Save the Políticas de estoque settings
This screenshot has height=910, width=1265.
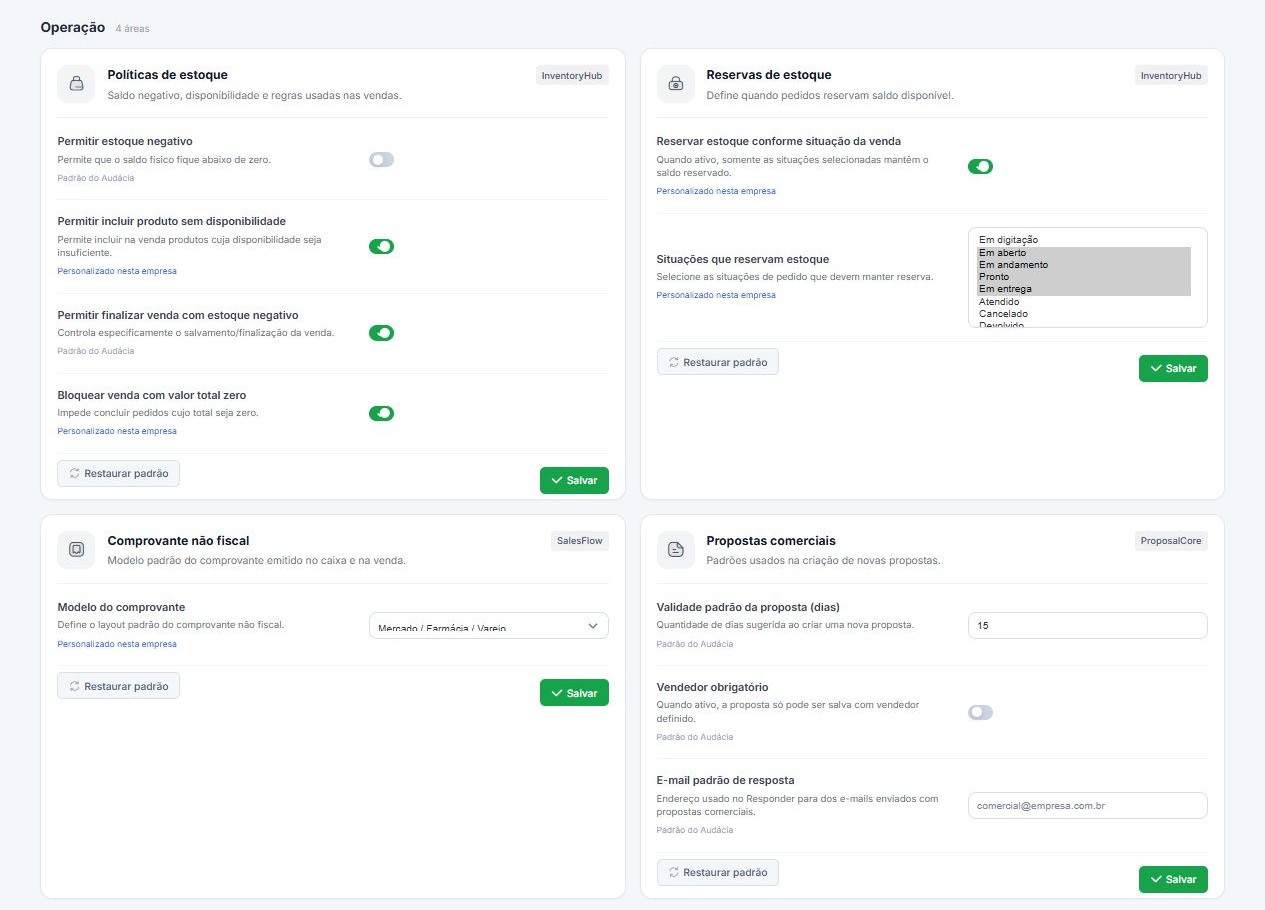coord(574,480)
